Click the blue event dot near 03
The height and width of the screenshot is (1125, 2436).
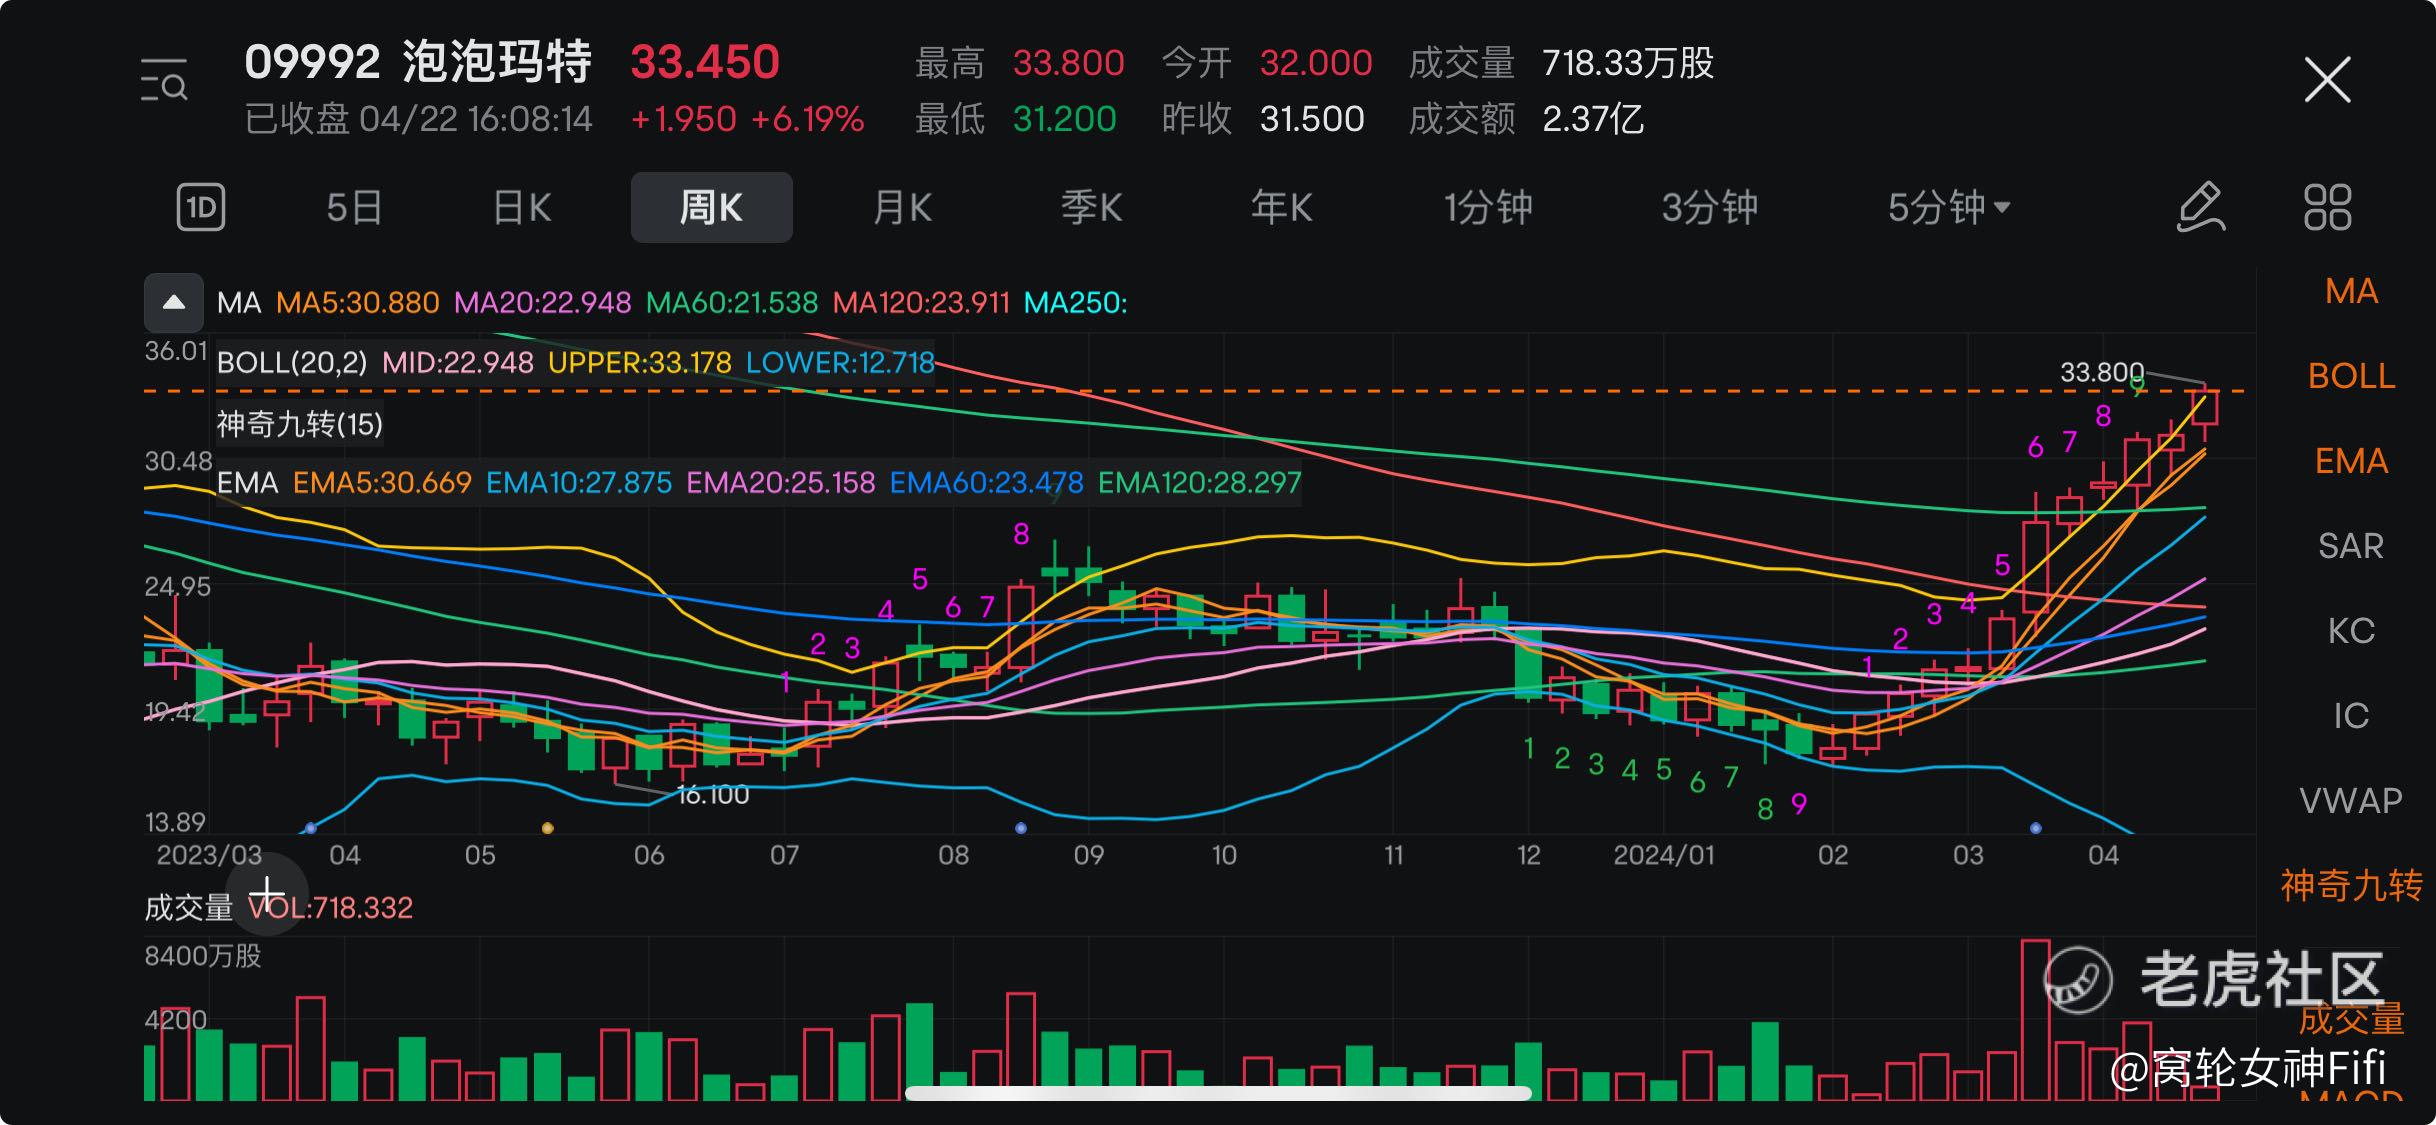2036,828
